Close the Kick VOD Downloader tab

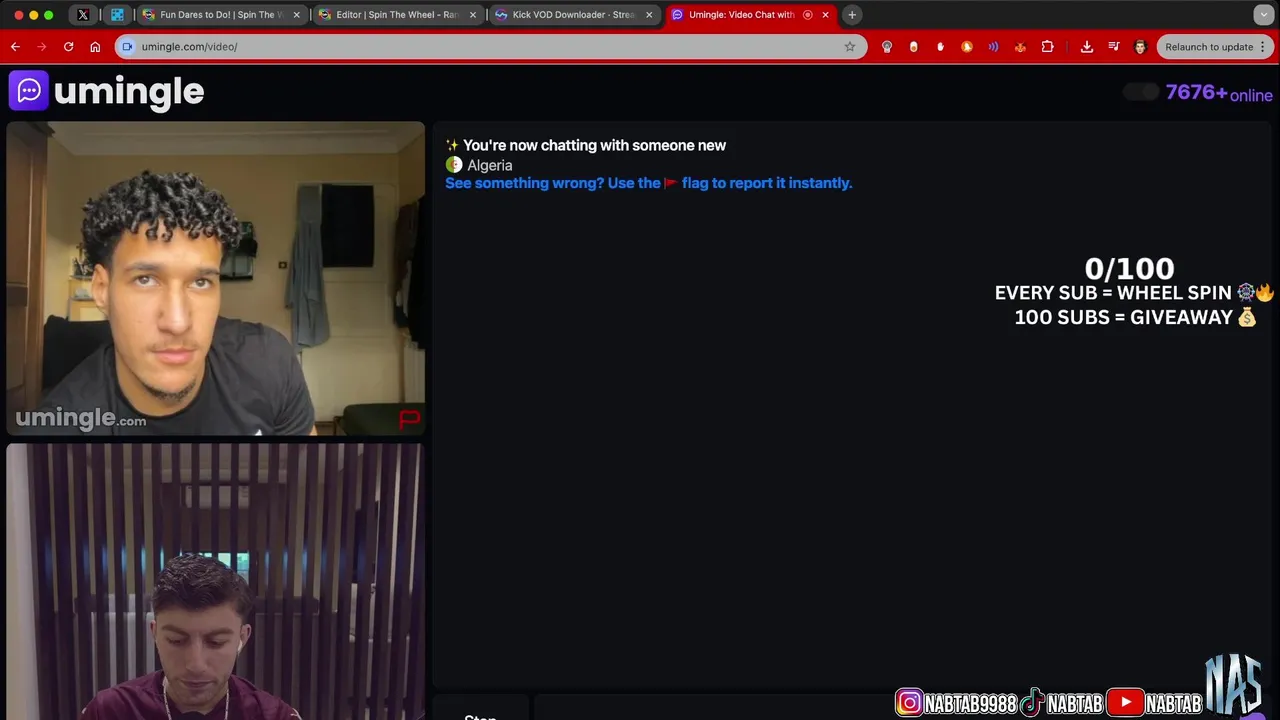[649, 15]
